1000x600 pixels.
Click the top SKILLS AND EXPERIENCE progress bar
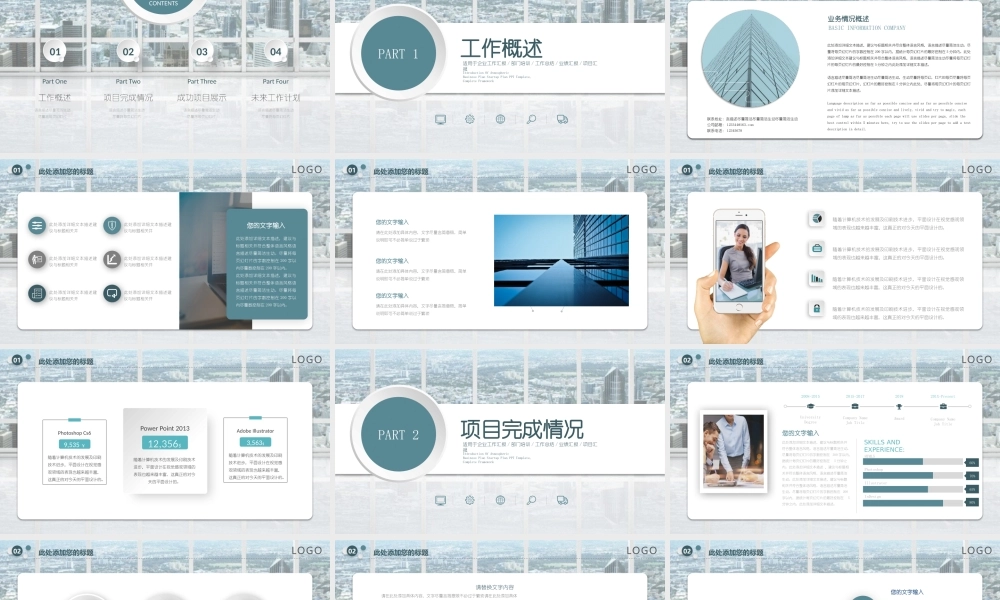click(914, 462)
